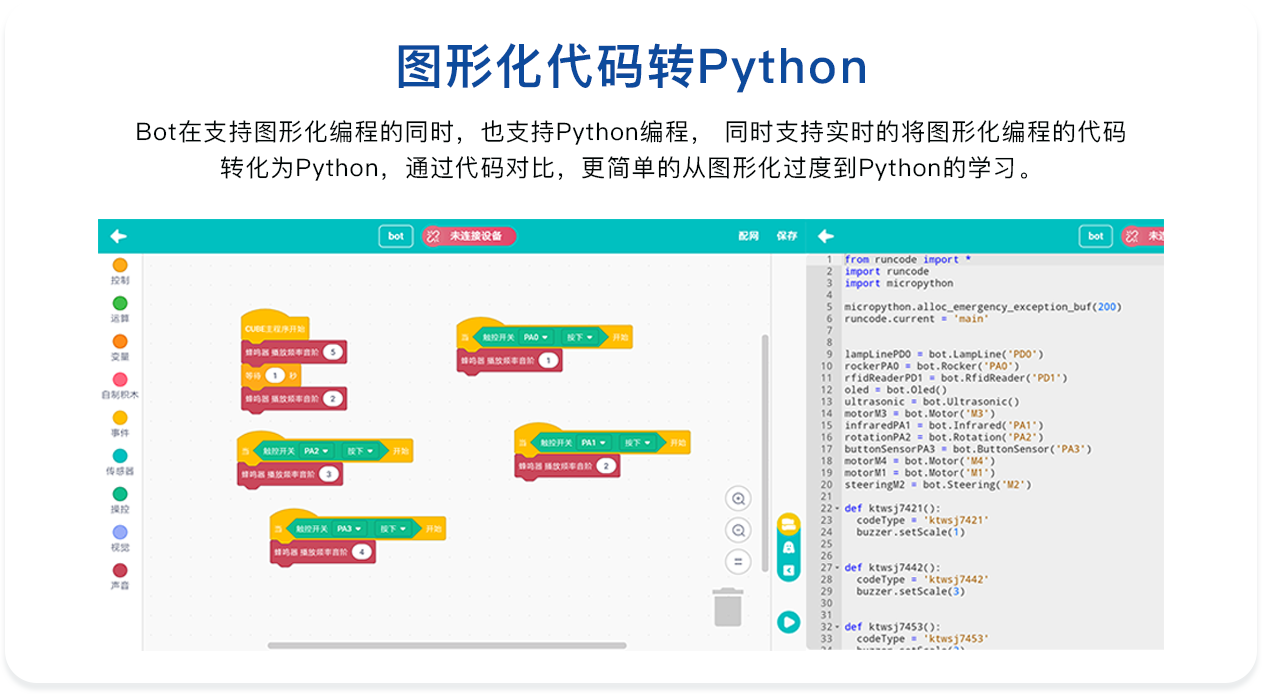1262x694 pixels.
Task: Click the 保存 save button
Action: (786, 236)
